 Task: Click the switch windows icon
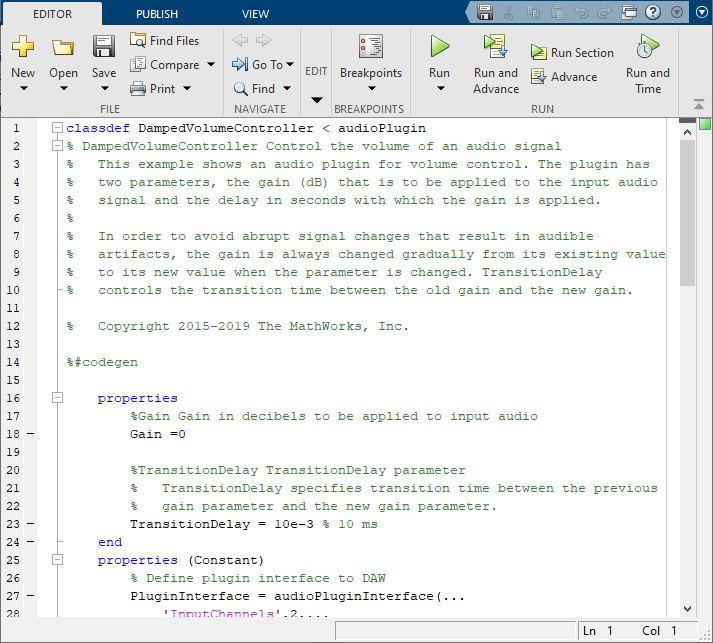point(629,12)
